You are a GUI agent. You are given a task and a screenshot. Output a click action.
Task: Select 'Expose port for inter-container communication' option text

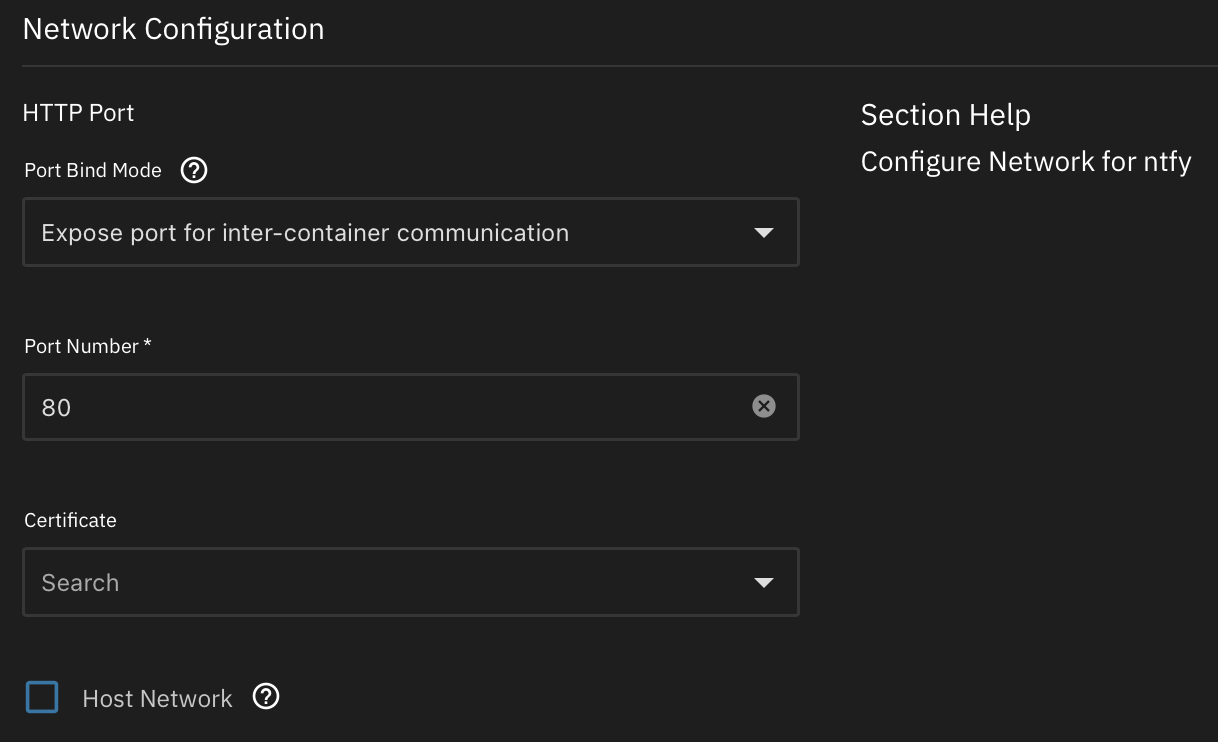305,233
